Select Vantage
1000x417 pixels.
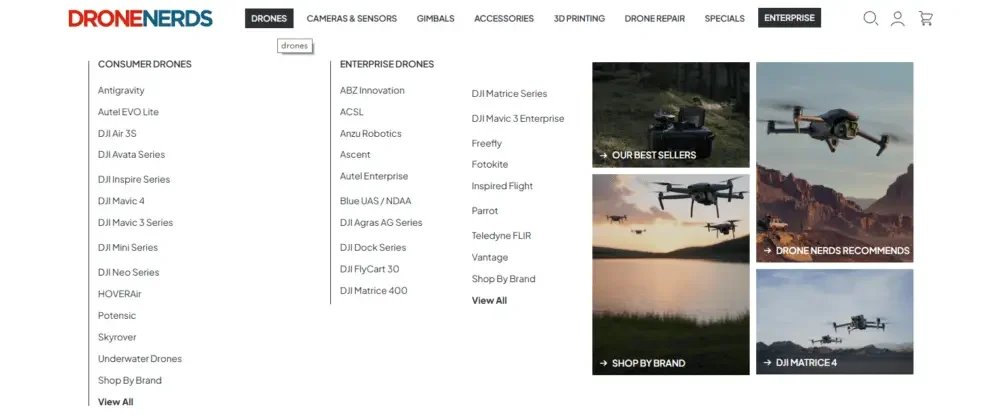[490, 258]
